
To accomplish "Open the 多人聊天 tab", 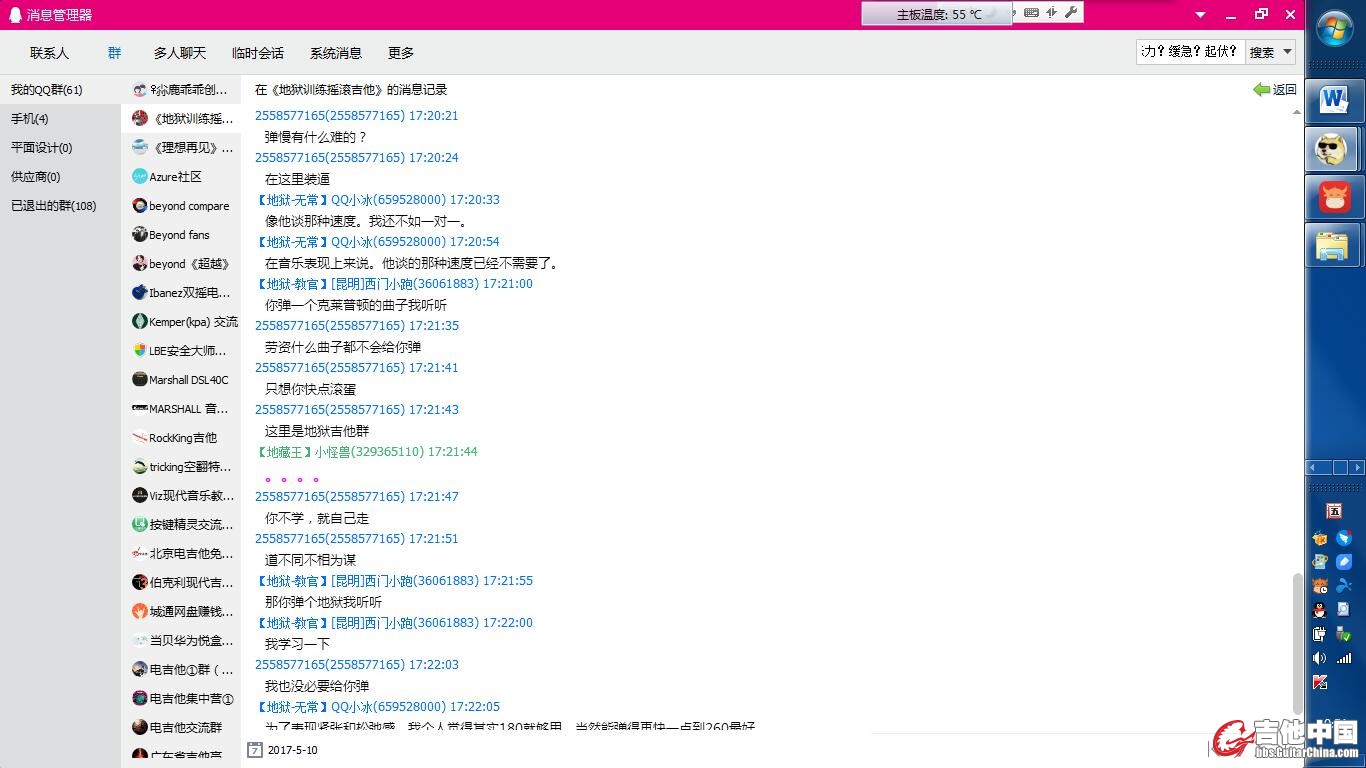I will (x=180, y=53).
